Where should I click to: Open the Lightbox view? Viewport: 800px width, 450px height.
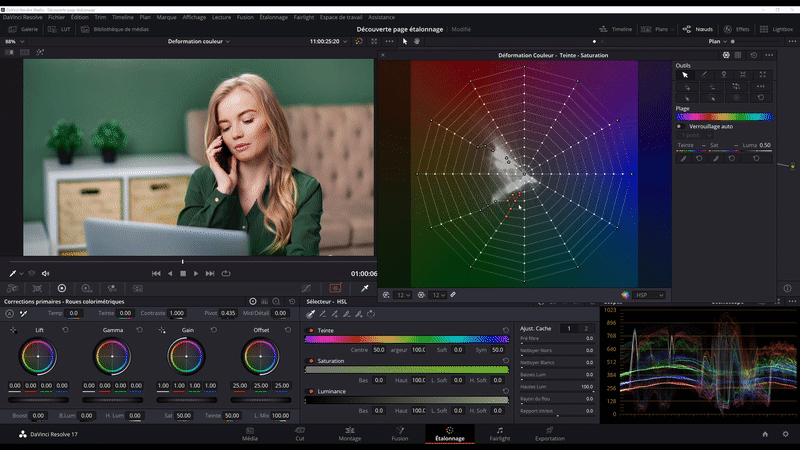pos(776,30)
